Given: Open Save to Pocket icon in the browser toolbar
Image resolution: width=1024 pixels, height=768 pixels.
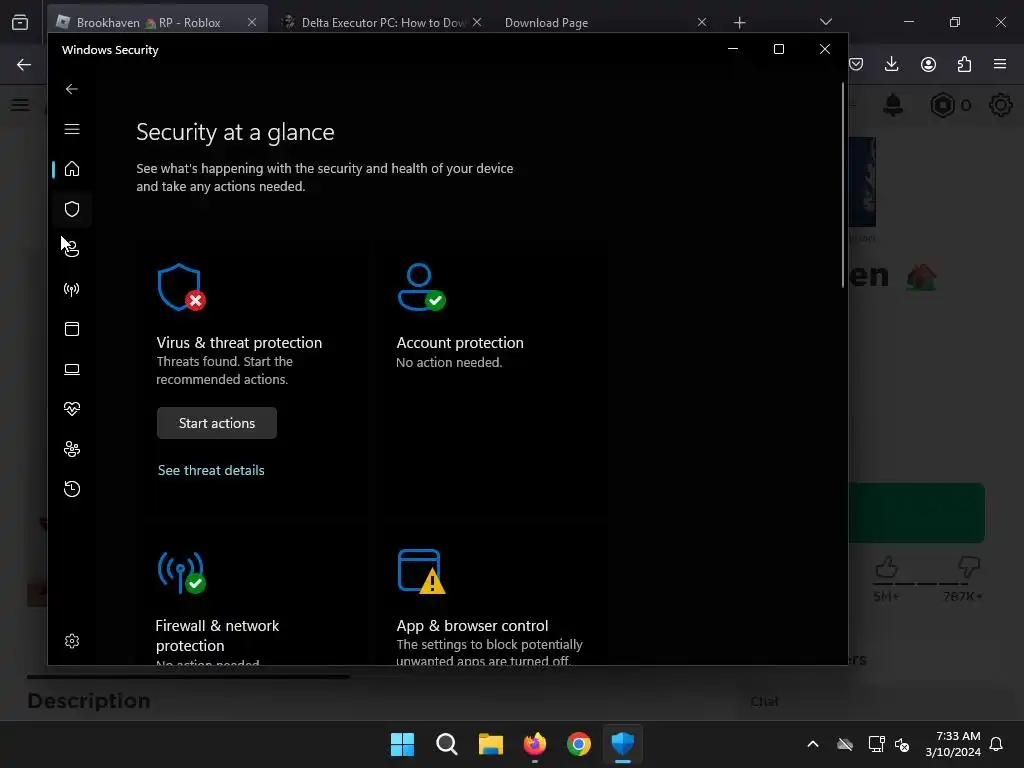Looking at the screenshot, I should pos(856,64).
